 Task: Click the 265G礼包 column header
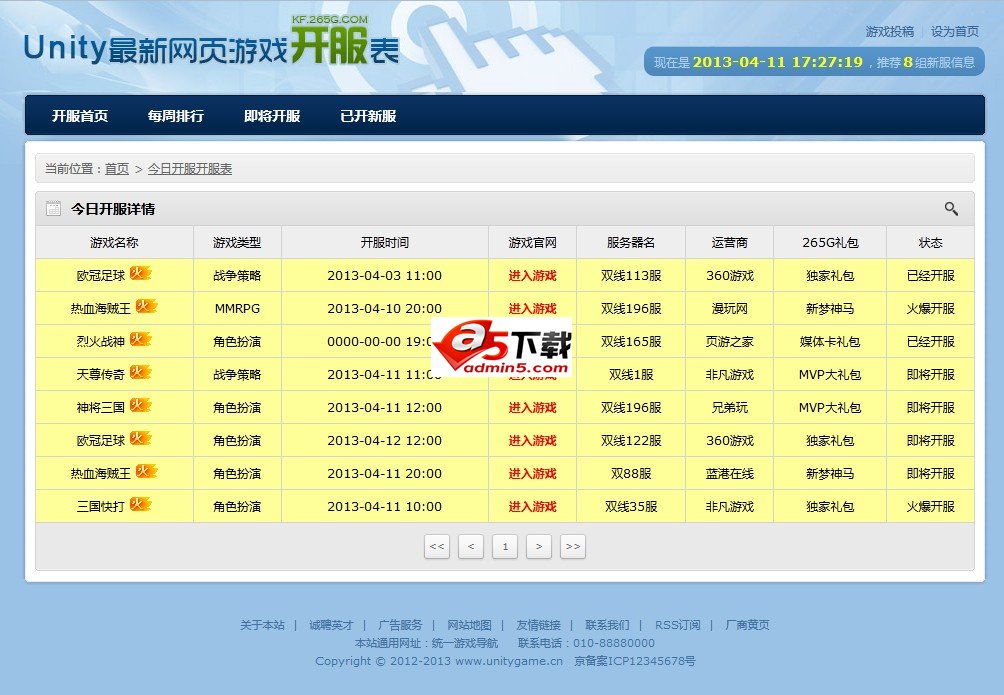pos(830,242)
